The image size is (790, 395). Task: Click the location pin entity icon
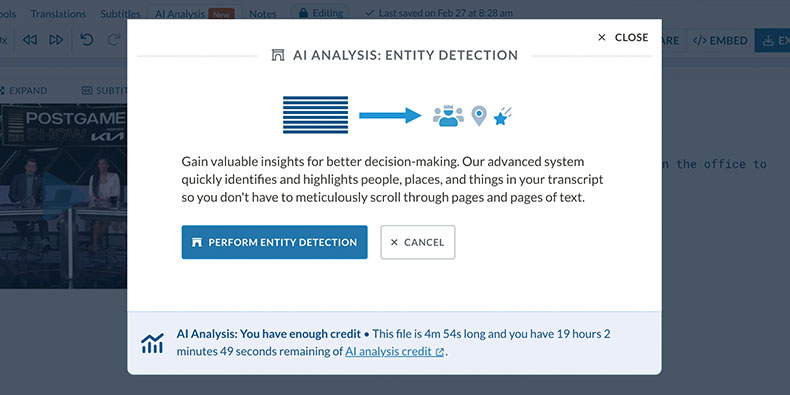(x=479, y=115)
